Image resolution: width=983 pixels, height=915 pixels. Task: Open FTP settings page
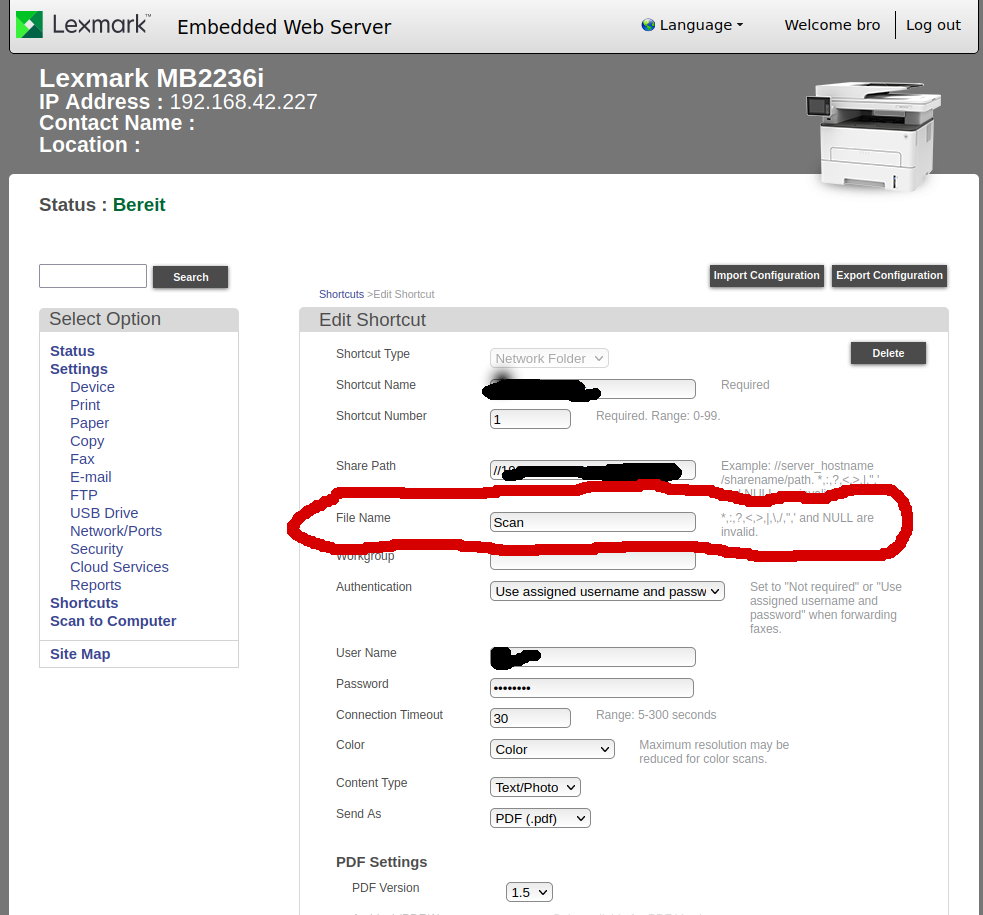[84, 495]
